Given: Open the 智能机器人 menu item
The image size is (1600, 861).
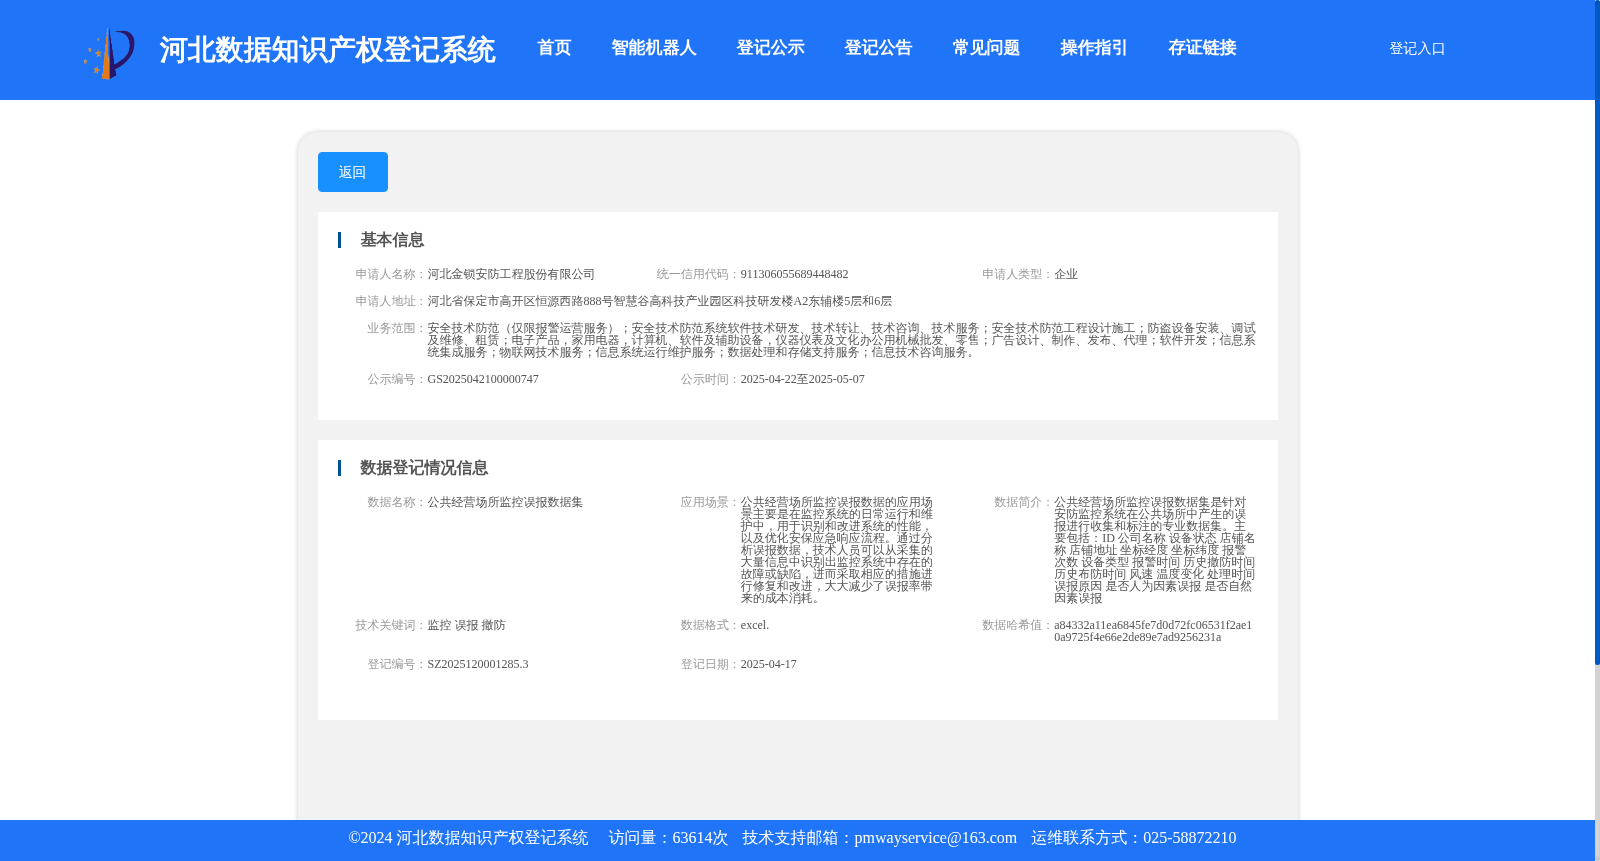Looking at the screenshot, I should (654, 48).
